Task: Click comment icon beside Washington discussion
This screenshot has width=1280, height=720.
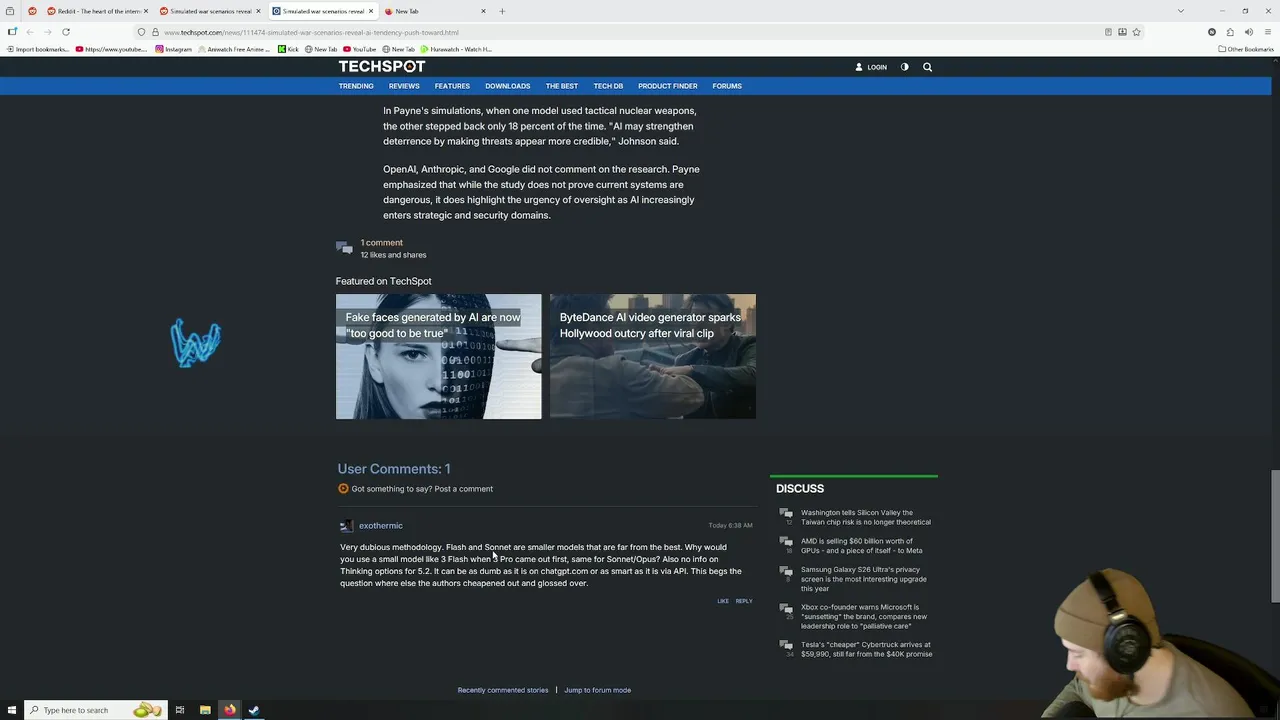Action: pyautogui.click(x=786, y=514)
